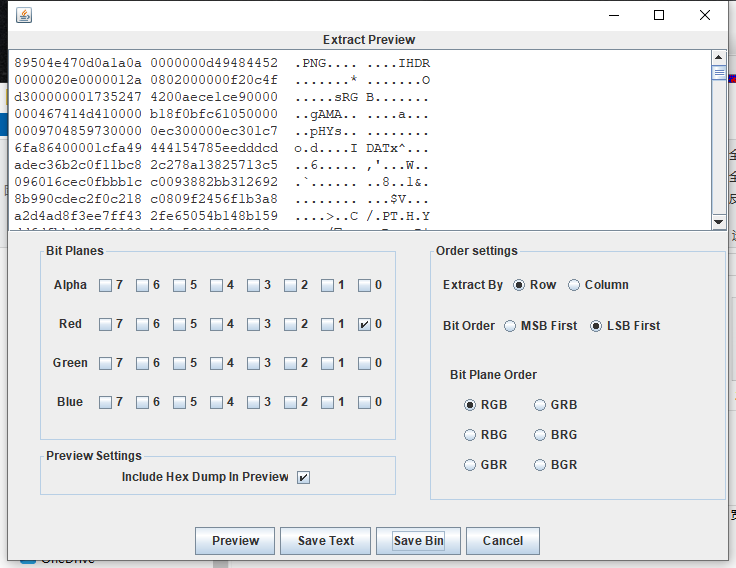Click the preview scrollbar thumb
The image size is (736, 568).
pos(719,73)
